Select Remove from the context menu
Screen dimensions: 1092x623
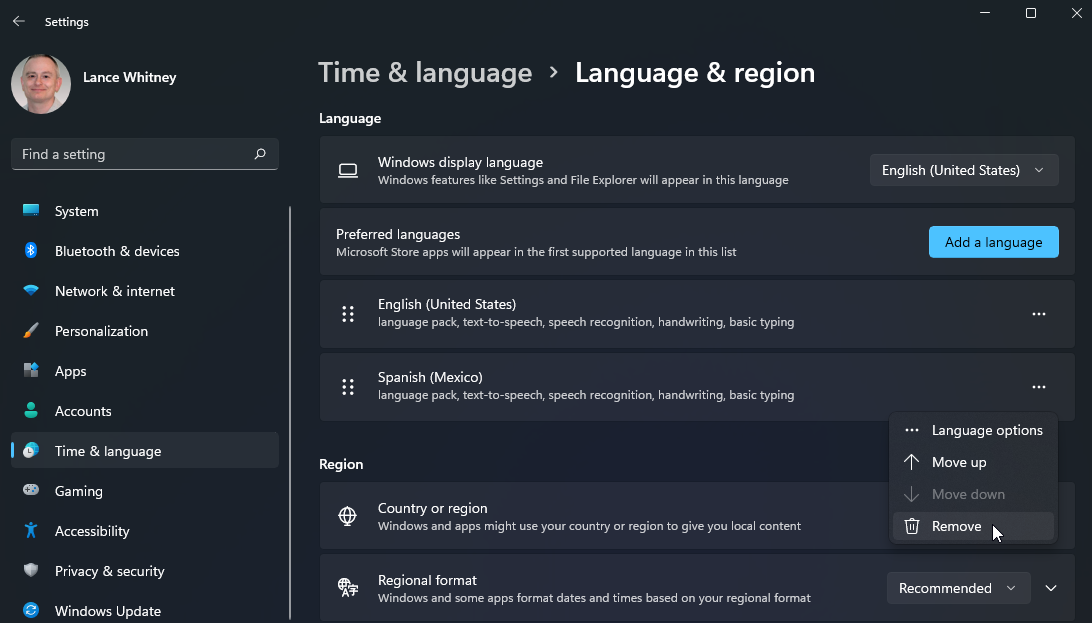pos(956,526)
